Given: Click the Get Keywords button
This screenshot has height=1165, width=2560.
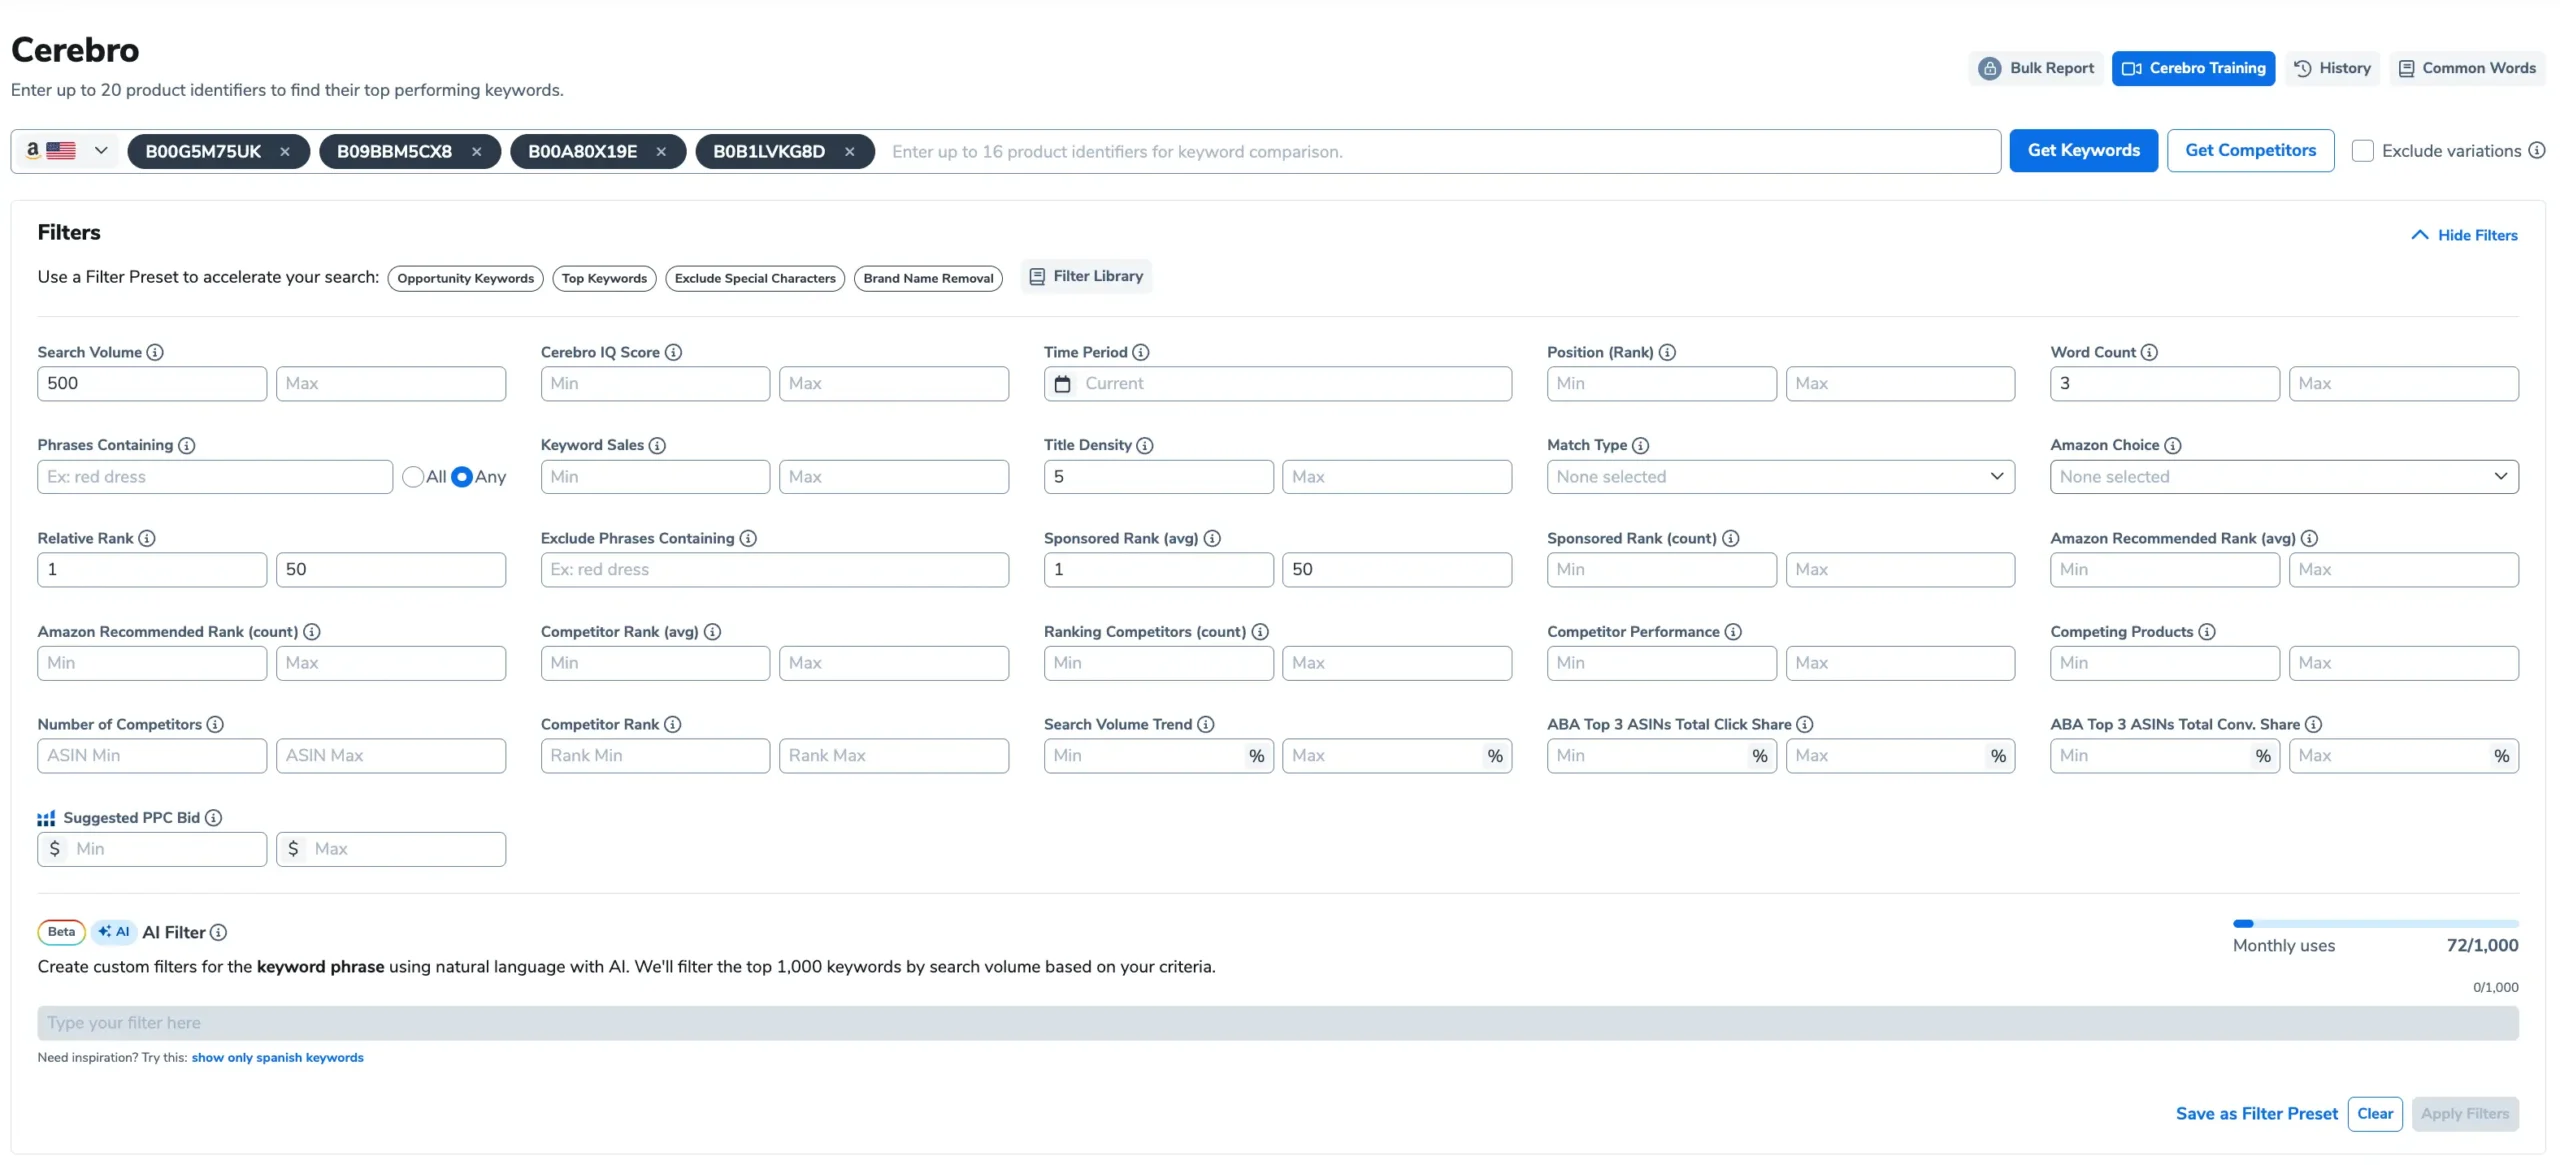Looking at the screenshot, I should (x=2083, y=151).
